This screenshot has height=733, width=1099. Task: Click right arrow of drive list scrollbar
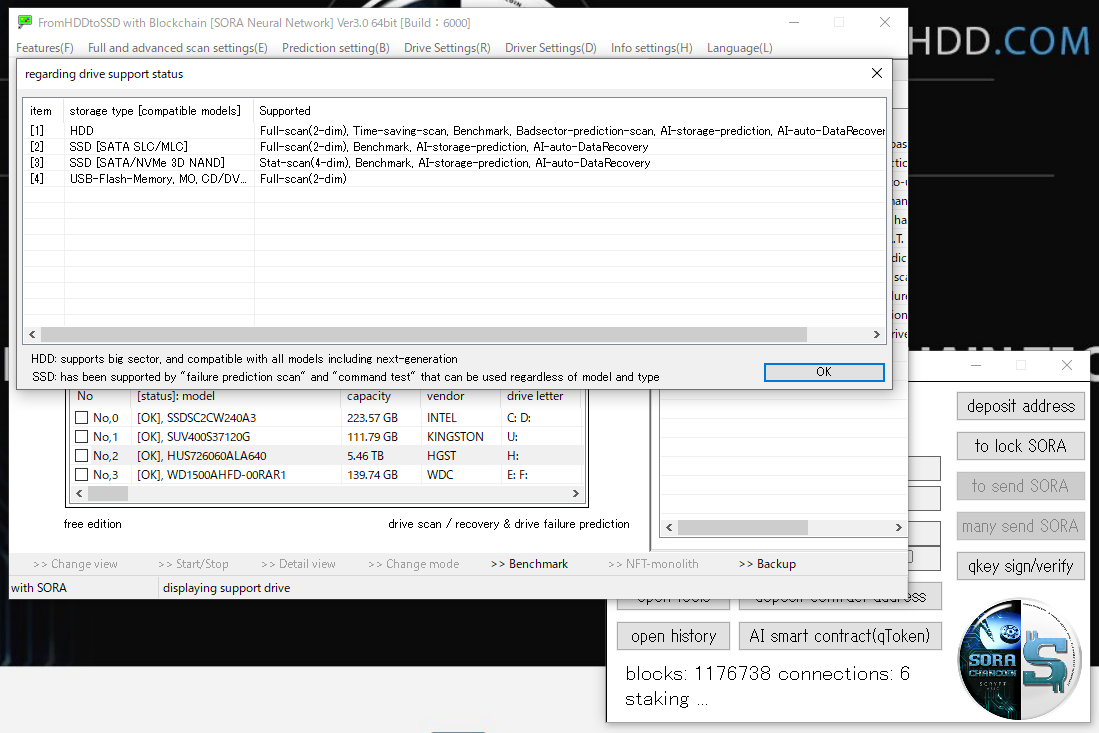tap(575, 494)
